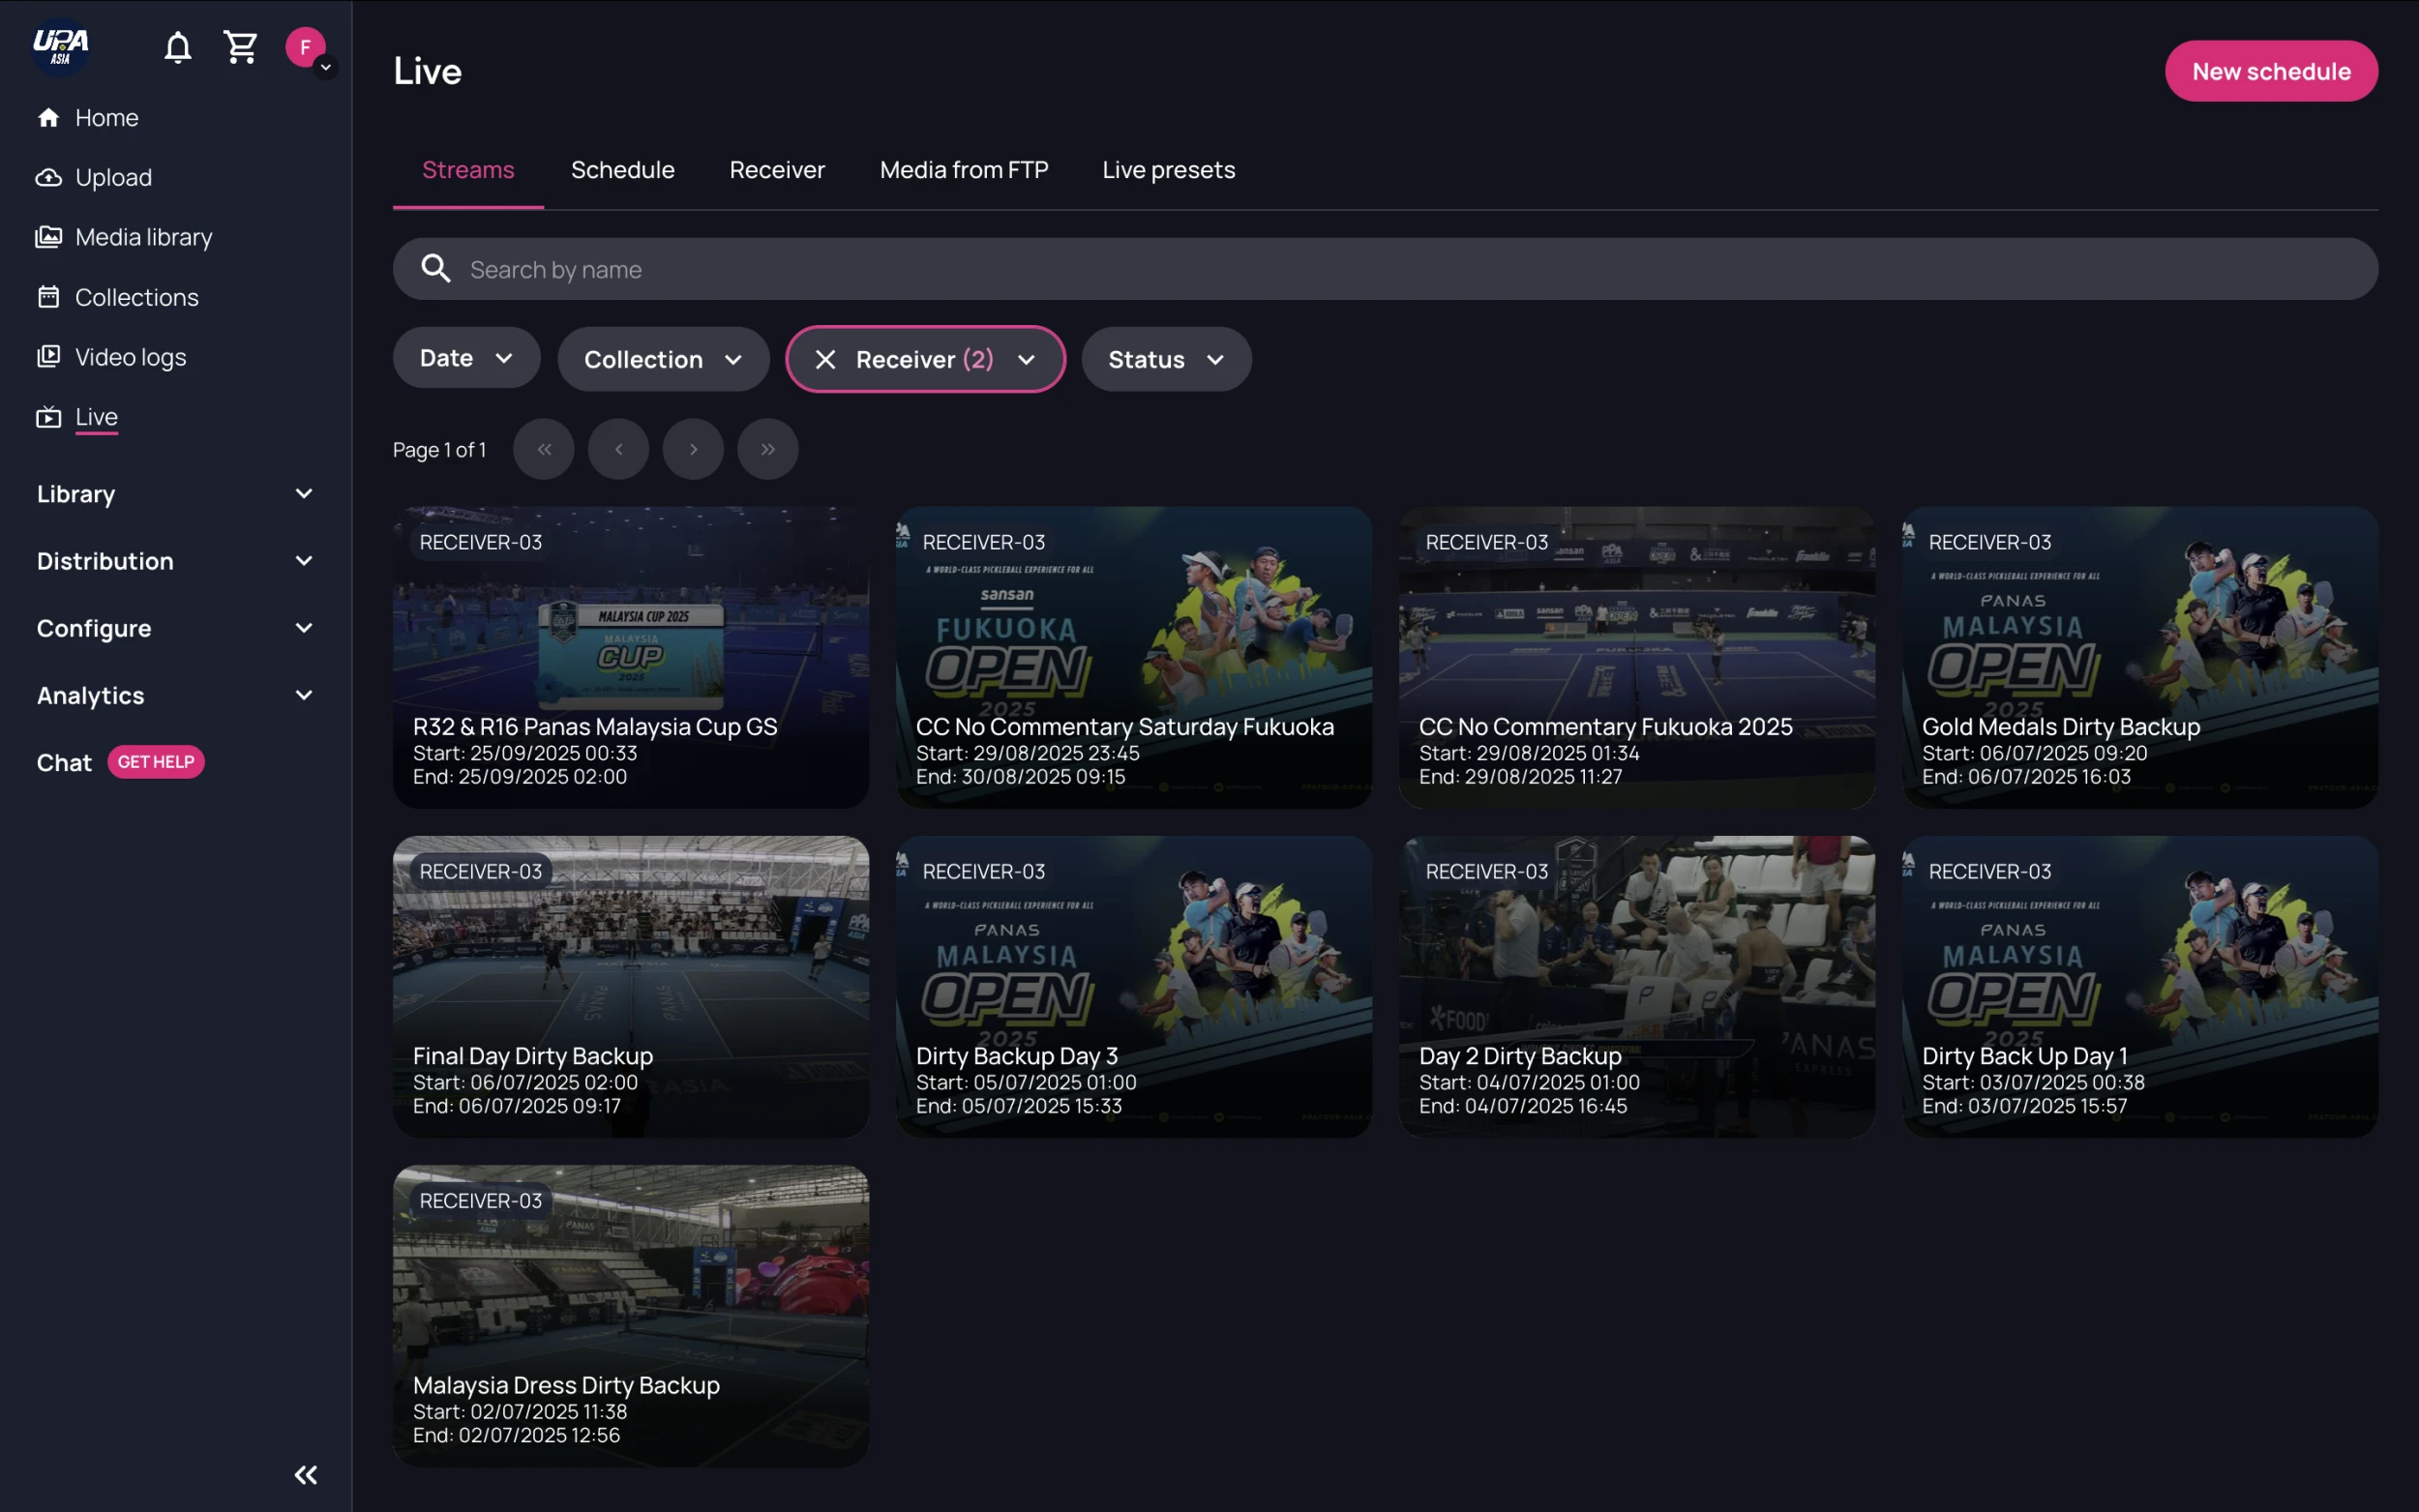Open the Date filter dropdown

[466, 358]
